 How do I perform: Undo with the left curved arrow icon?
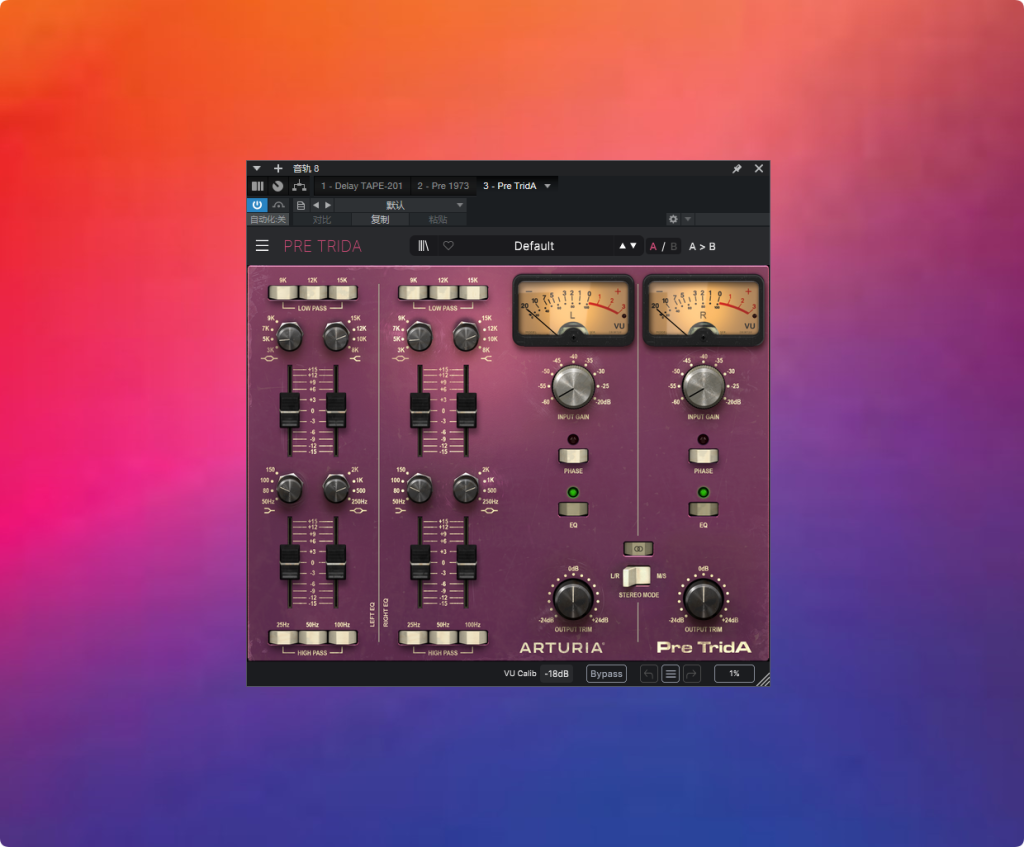(x=648, y=674)
